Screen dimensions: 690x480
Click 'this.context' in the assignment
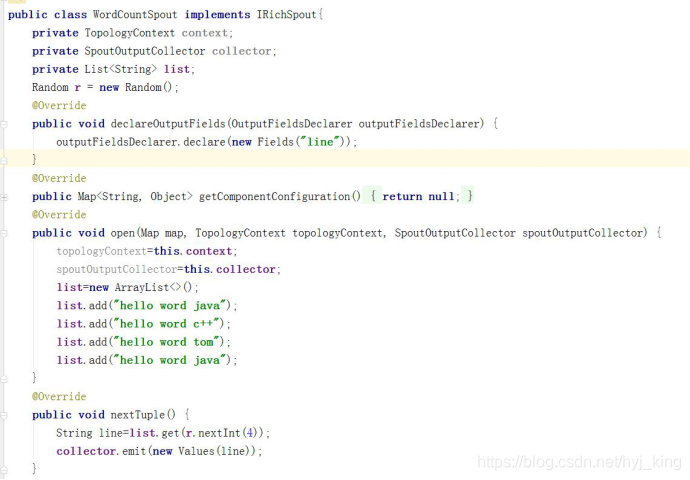193,251
